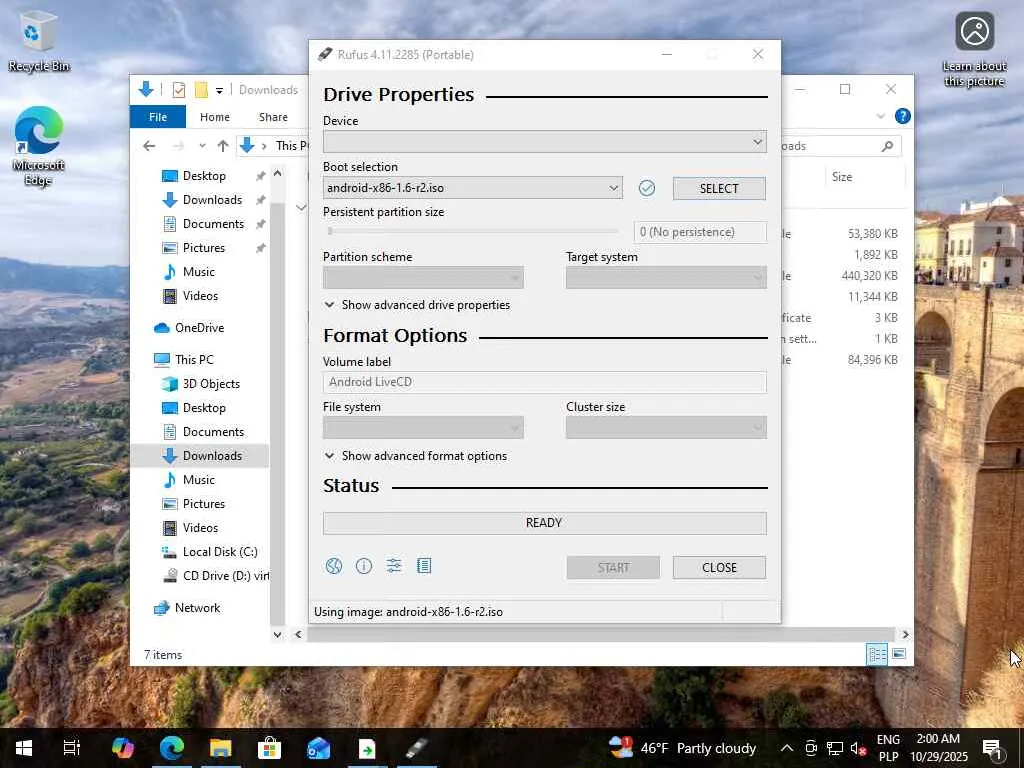Show Rufus about information icon
The width and height of the screenshot is (1024, 768).
click(364, 566)
